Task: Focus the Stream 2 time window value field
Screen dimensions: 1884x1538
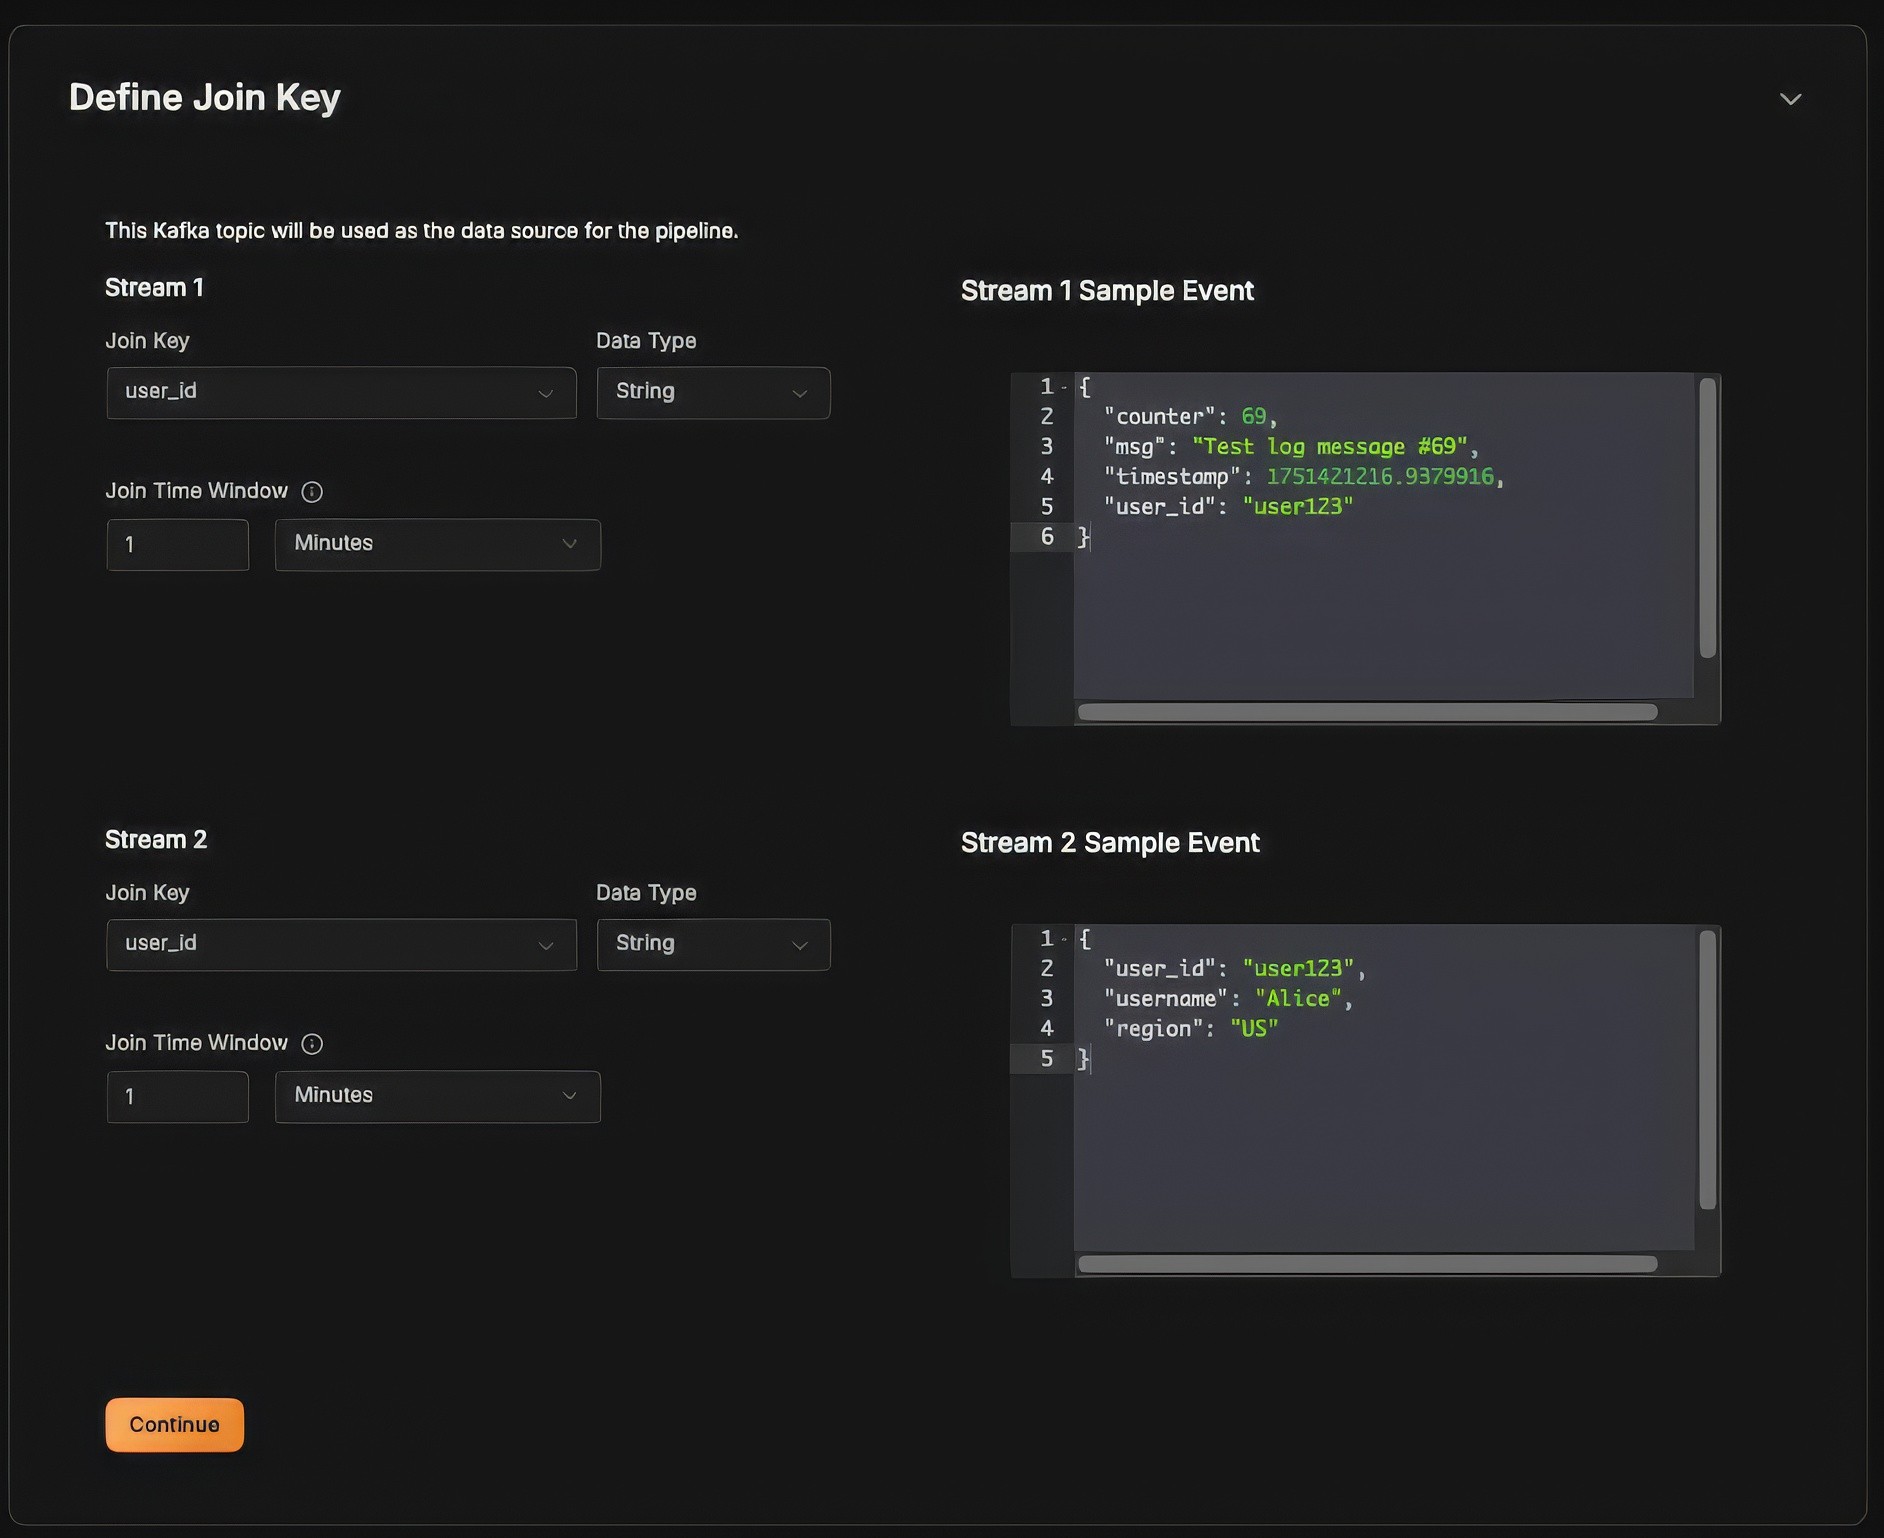Action: point(178,1097)
